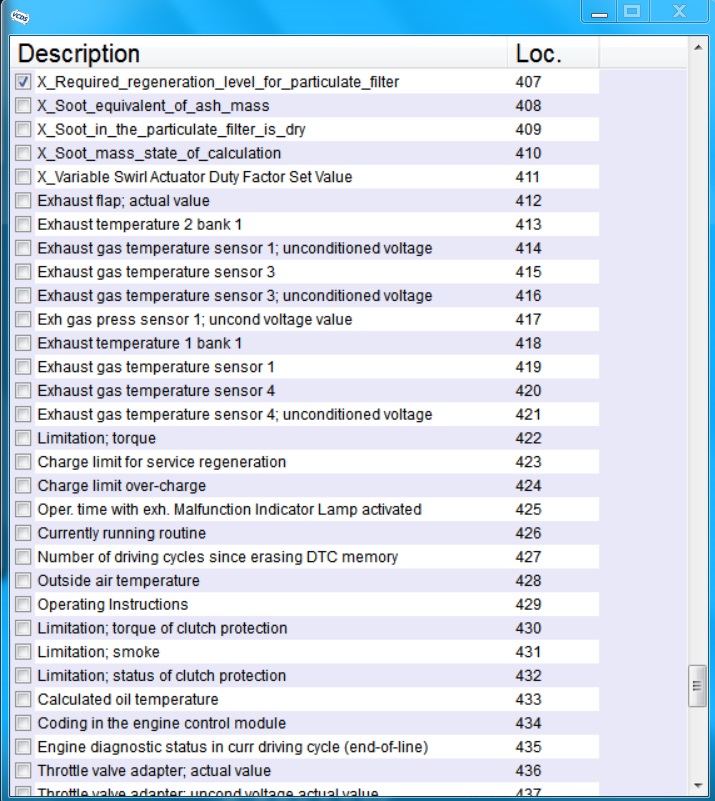Click the scrollbar down arrow
The image size is (715, 801).
coord(697,785)
